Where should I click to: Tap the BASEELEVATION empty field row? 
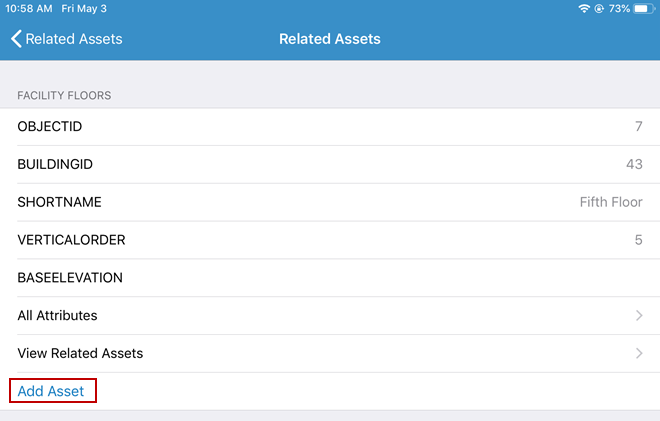tap(300, 278)
